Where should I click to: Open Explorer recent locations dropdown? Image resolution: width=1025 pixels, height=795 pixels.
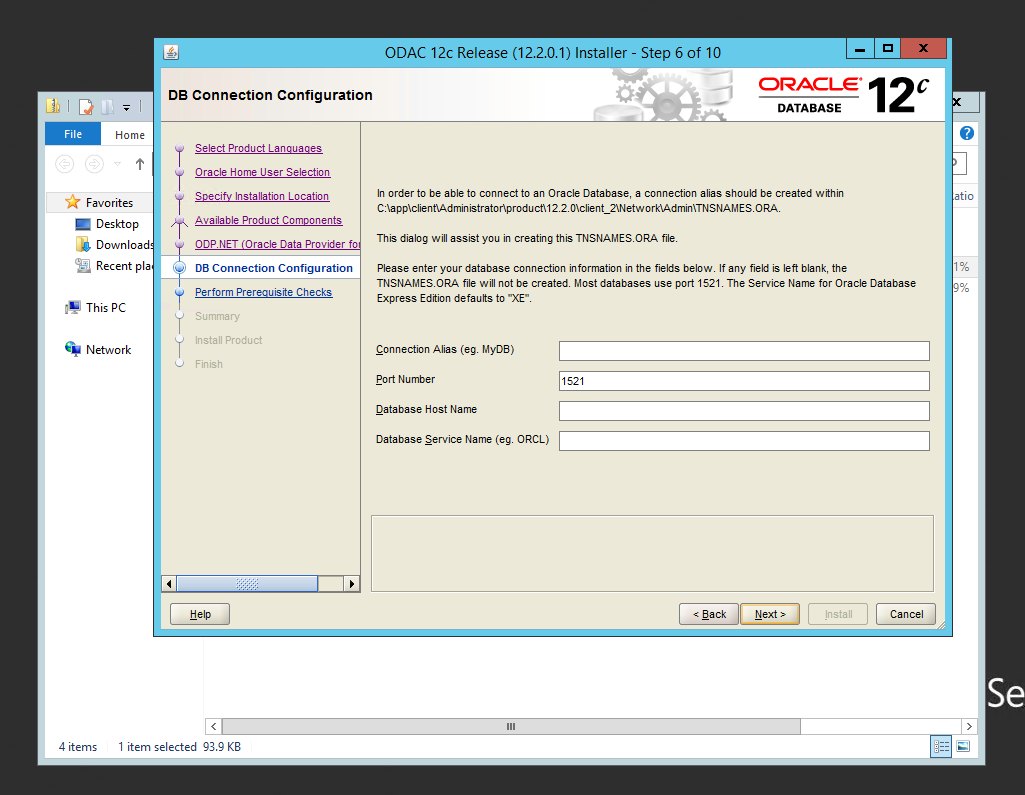pos(118,163)
